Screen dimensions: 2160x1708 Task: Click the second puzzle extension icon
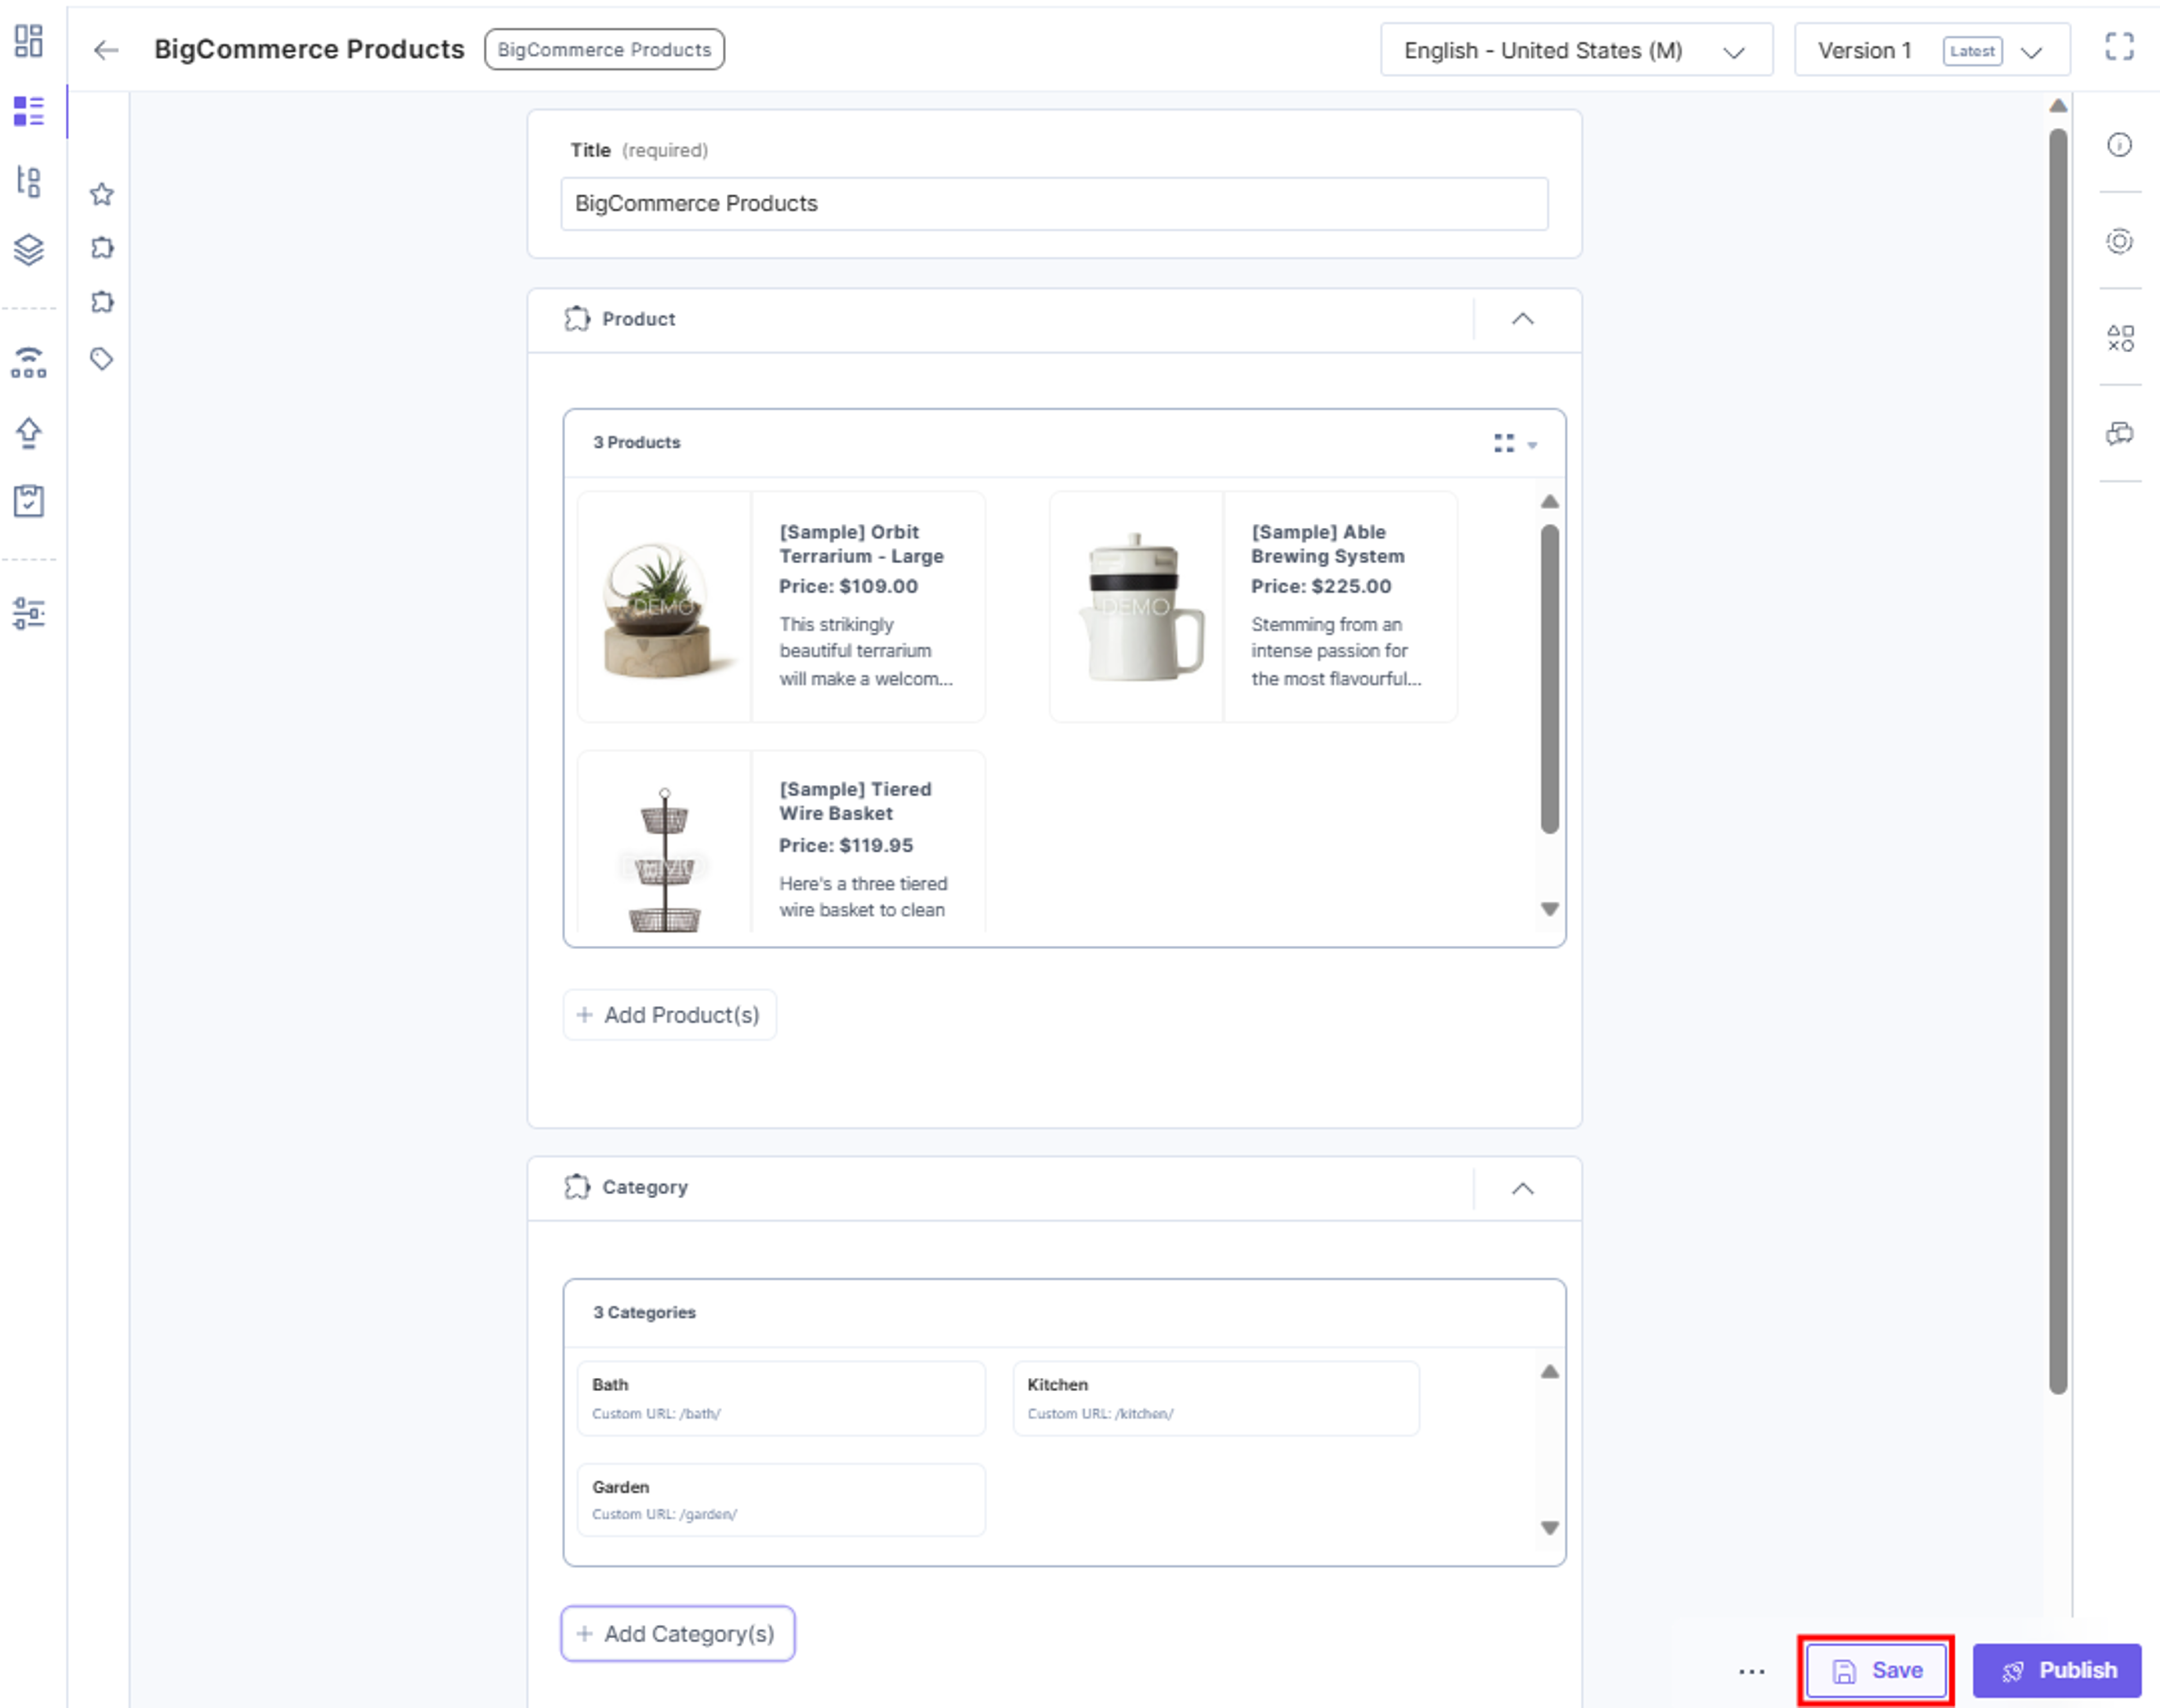pos(101,301)
